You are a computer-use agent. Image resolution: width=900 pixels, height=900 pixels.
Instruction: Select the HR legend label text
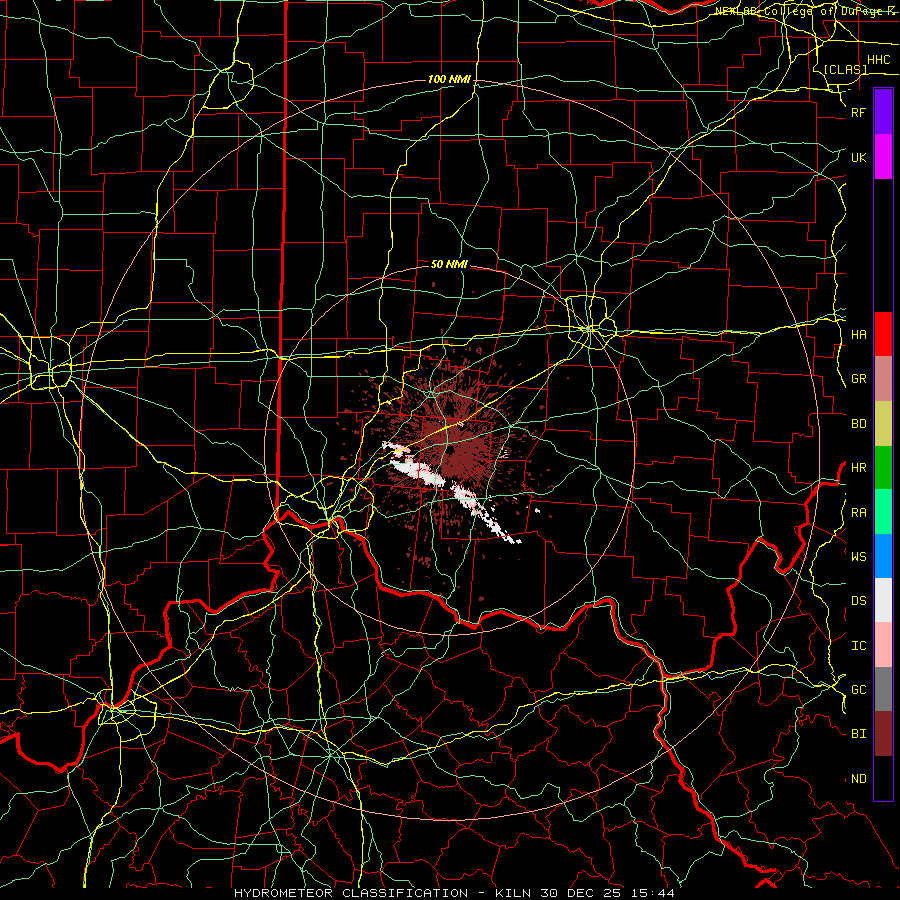[858, 468]
